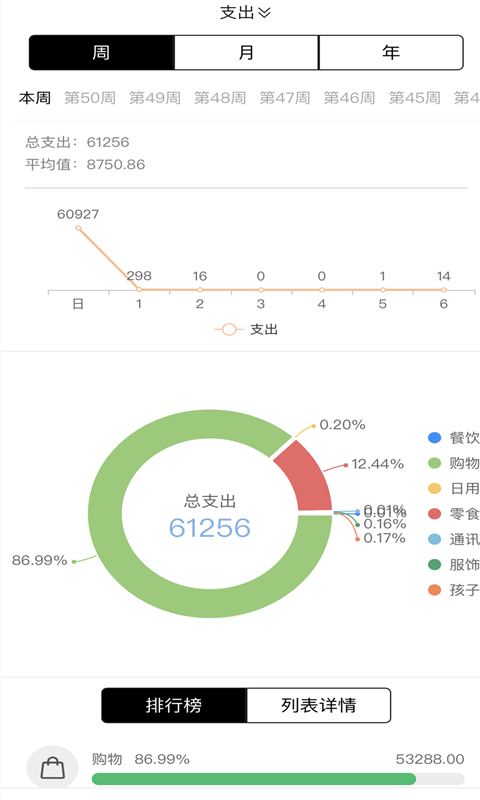Image resolution: width=480 pixels, height=800 pixels.
Task: Click the 购物 green progress bar
Action: tap(254, 779)
